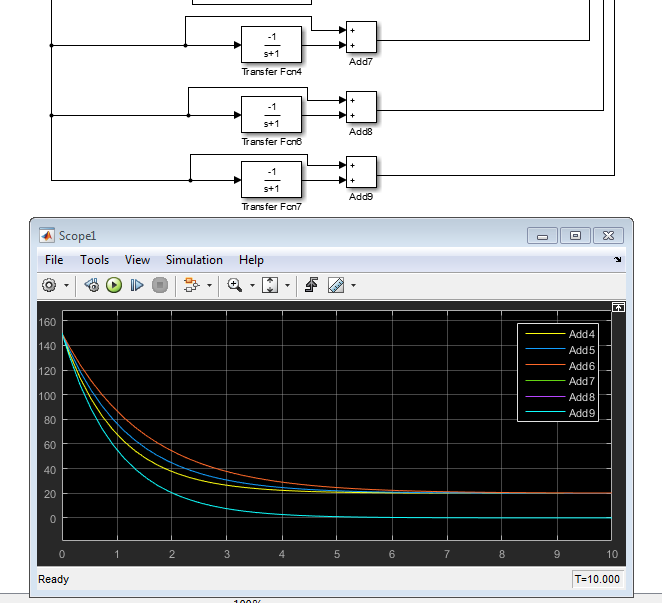
Task: Click the Scale axes limits icon
Action: [271, 285]
